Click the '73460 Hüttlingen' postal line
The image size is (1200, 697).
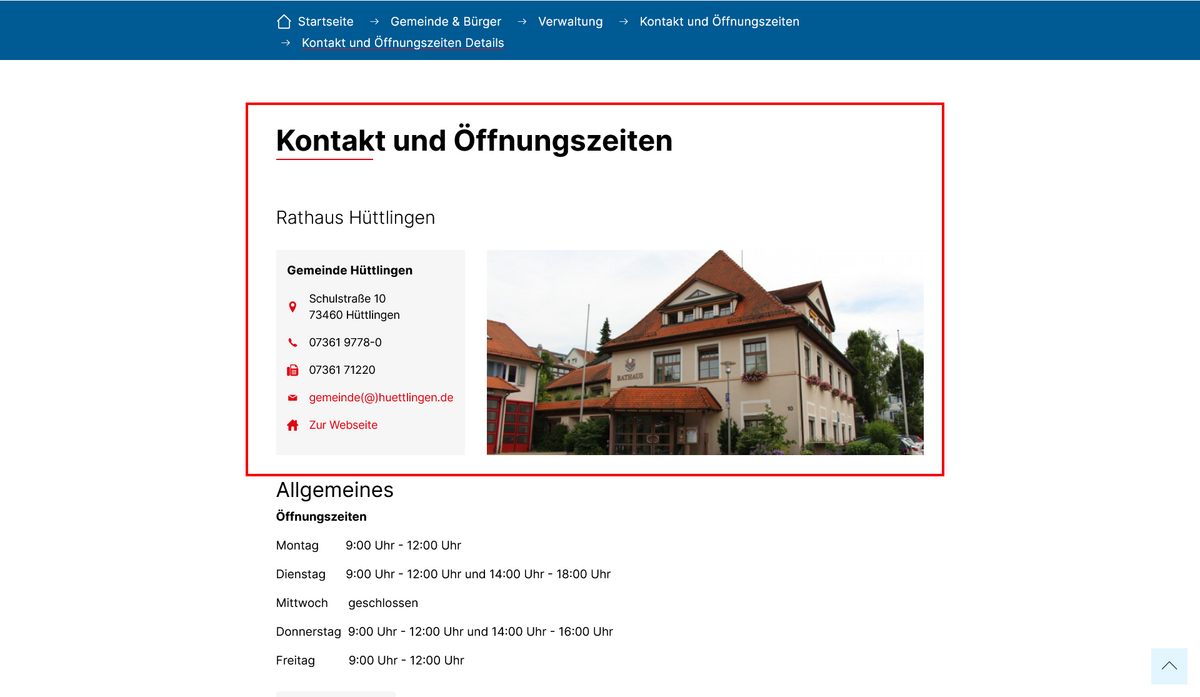pos(354,315)
